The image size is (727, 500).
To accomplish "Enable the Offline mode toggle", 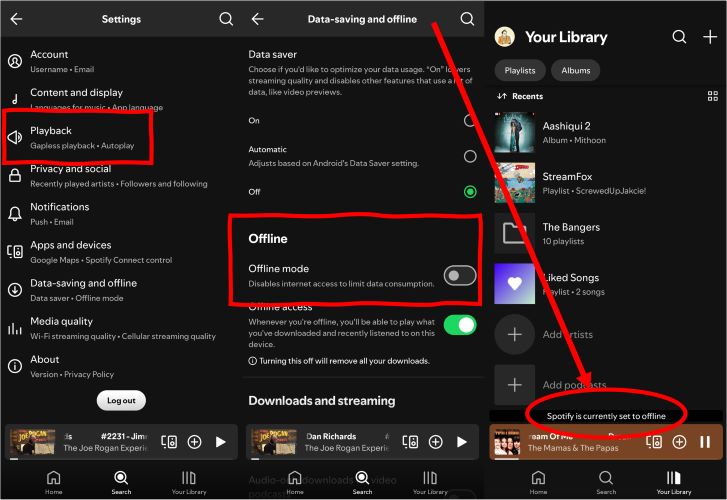I will [459, 276].
